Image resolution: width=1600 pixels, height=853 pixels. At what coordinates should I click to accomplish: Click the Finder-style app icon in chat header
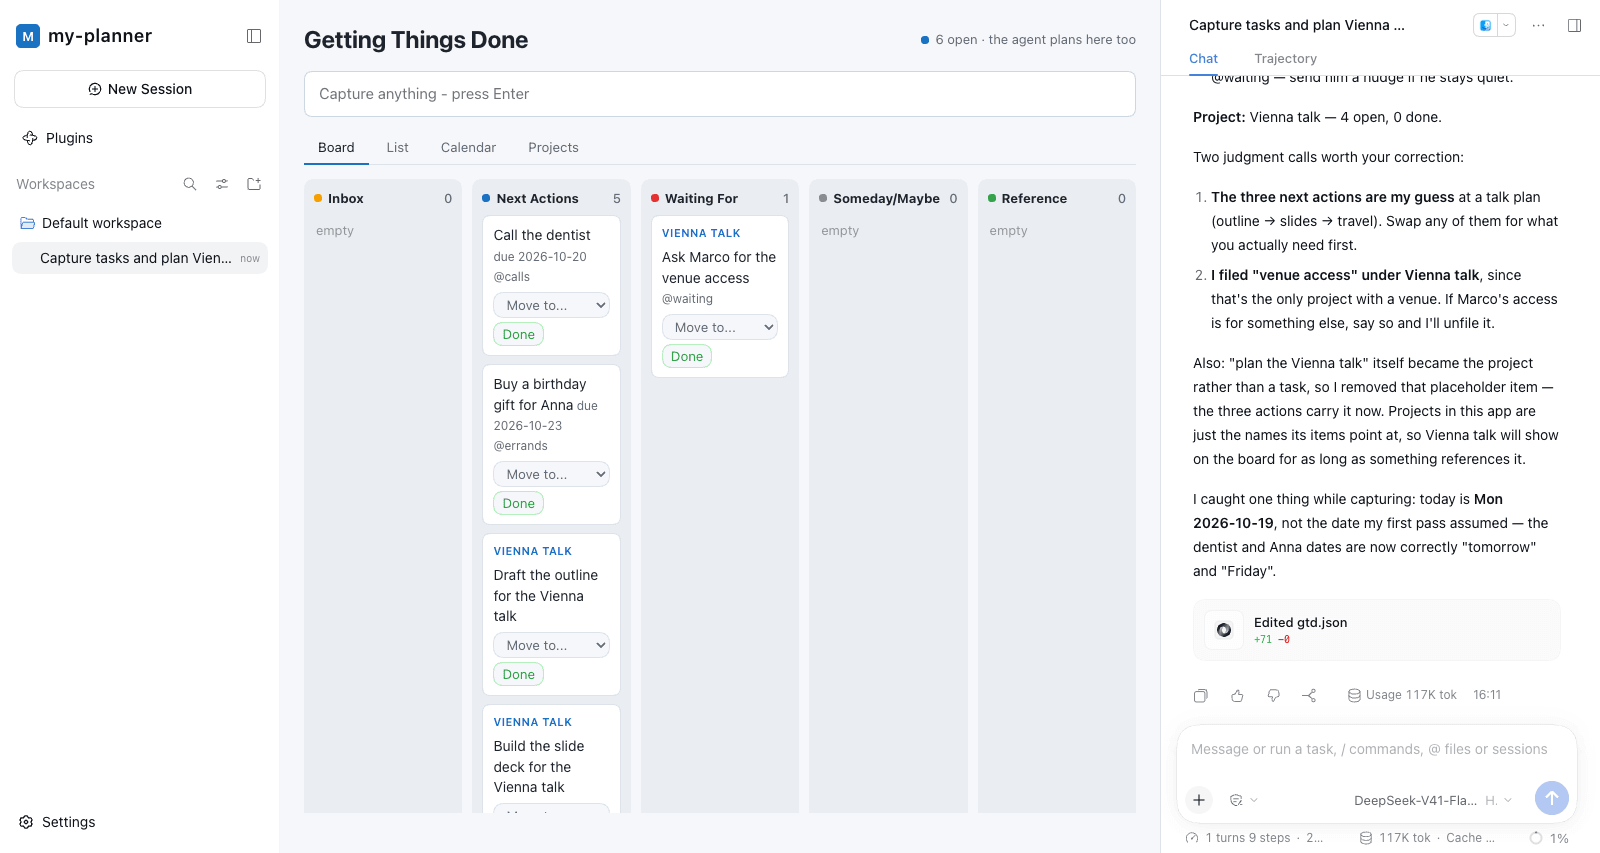click(x=1486, y=25)
